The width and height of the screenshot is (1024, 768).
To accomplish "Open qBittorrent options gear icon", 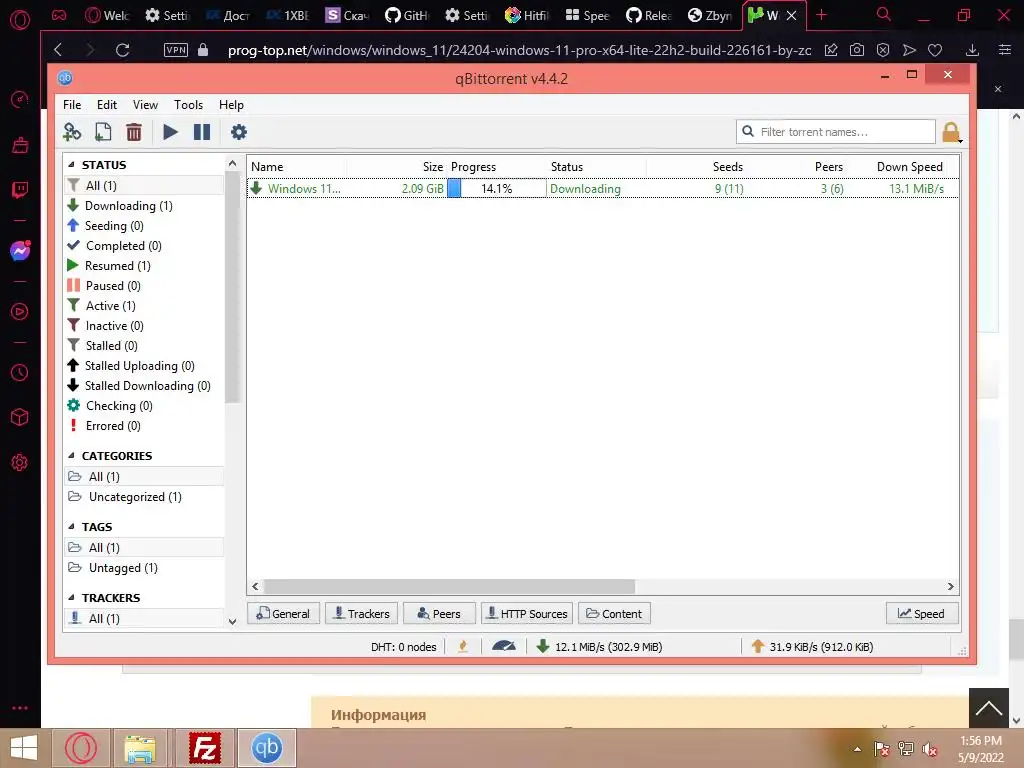I will (239, 132).
